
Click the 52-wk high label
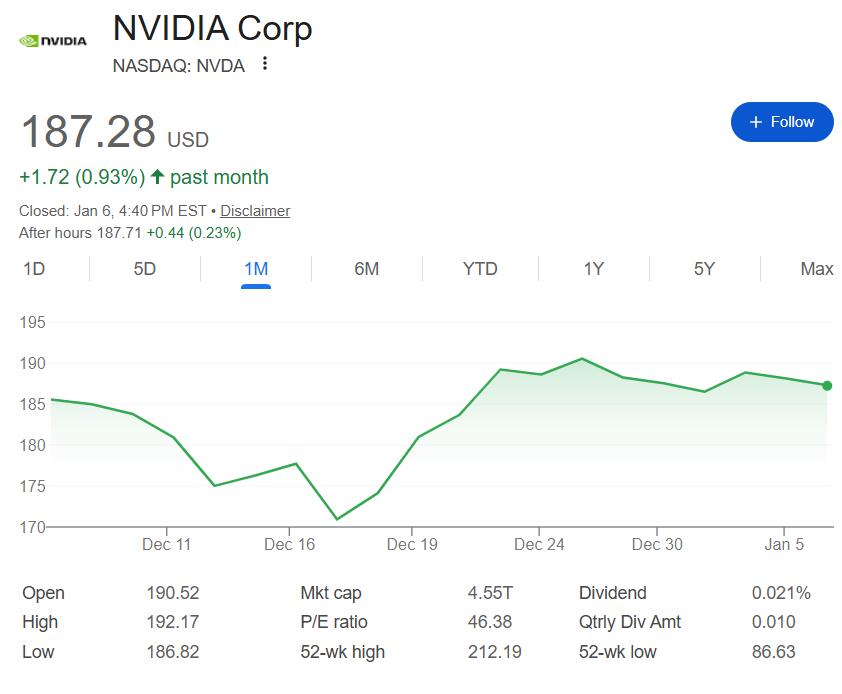(x=342, y=652)
